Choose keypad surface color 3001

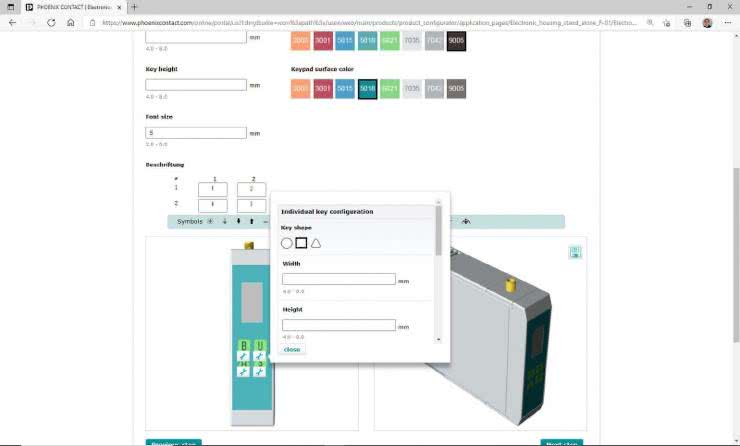pos(322,89)
